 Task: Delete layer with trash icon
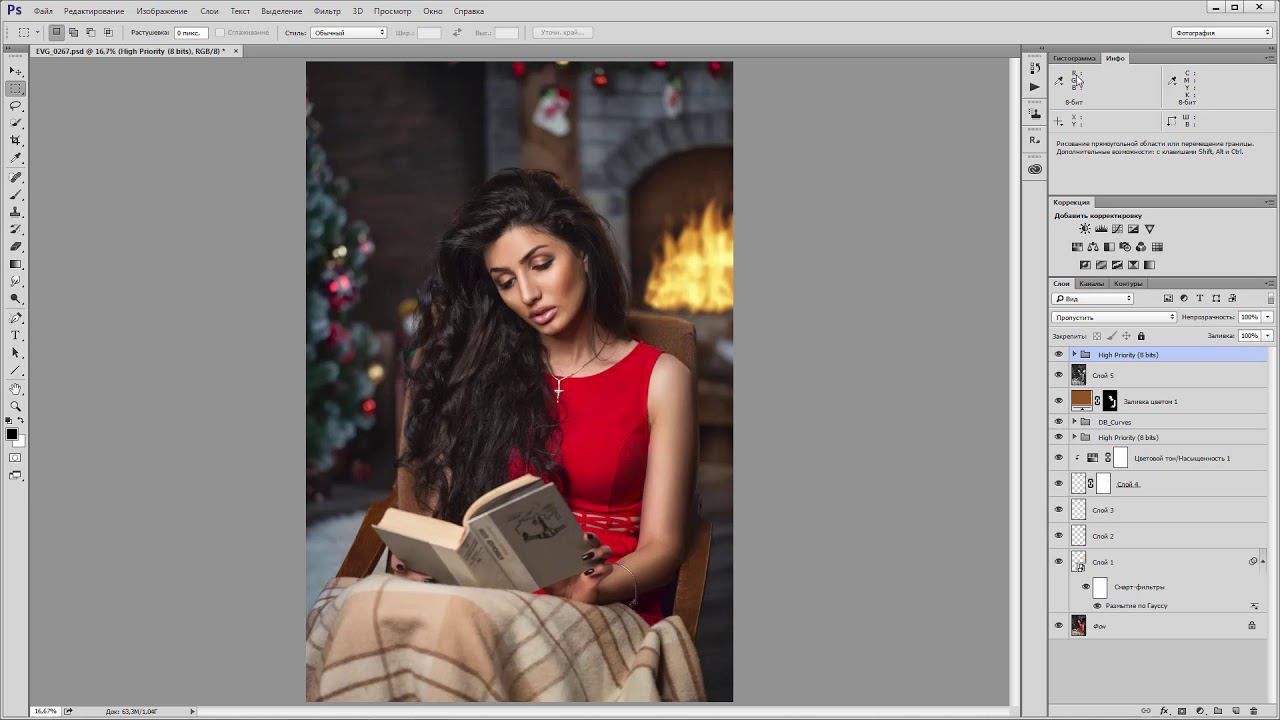tap(1254, 711)
